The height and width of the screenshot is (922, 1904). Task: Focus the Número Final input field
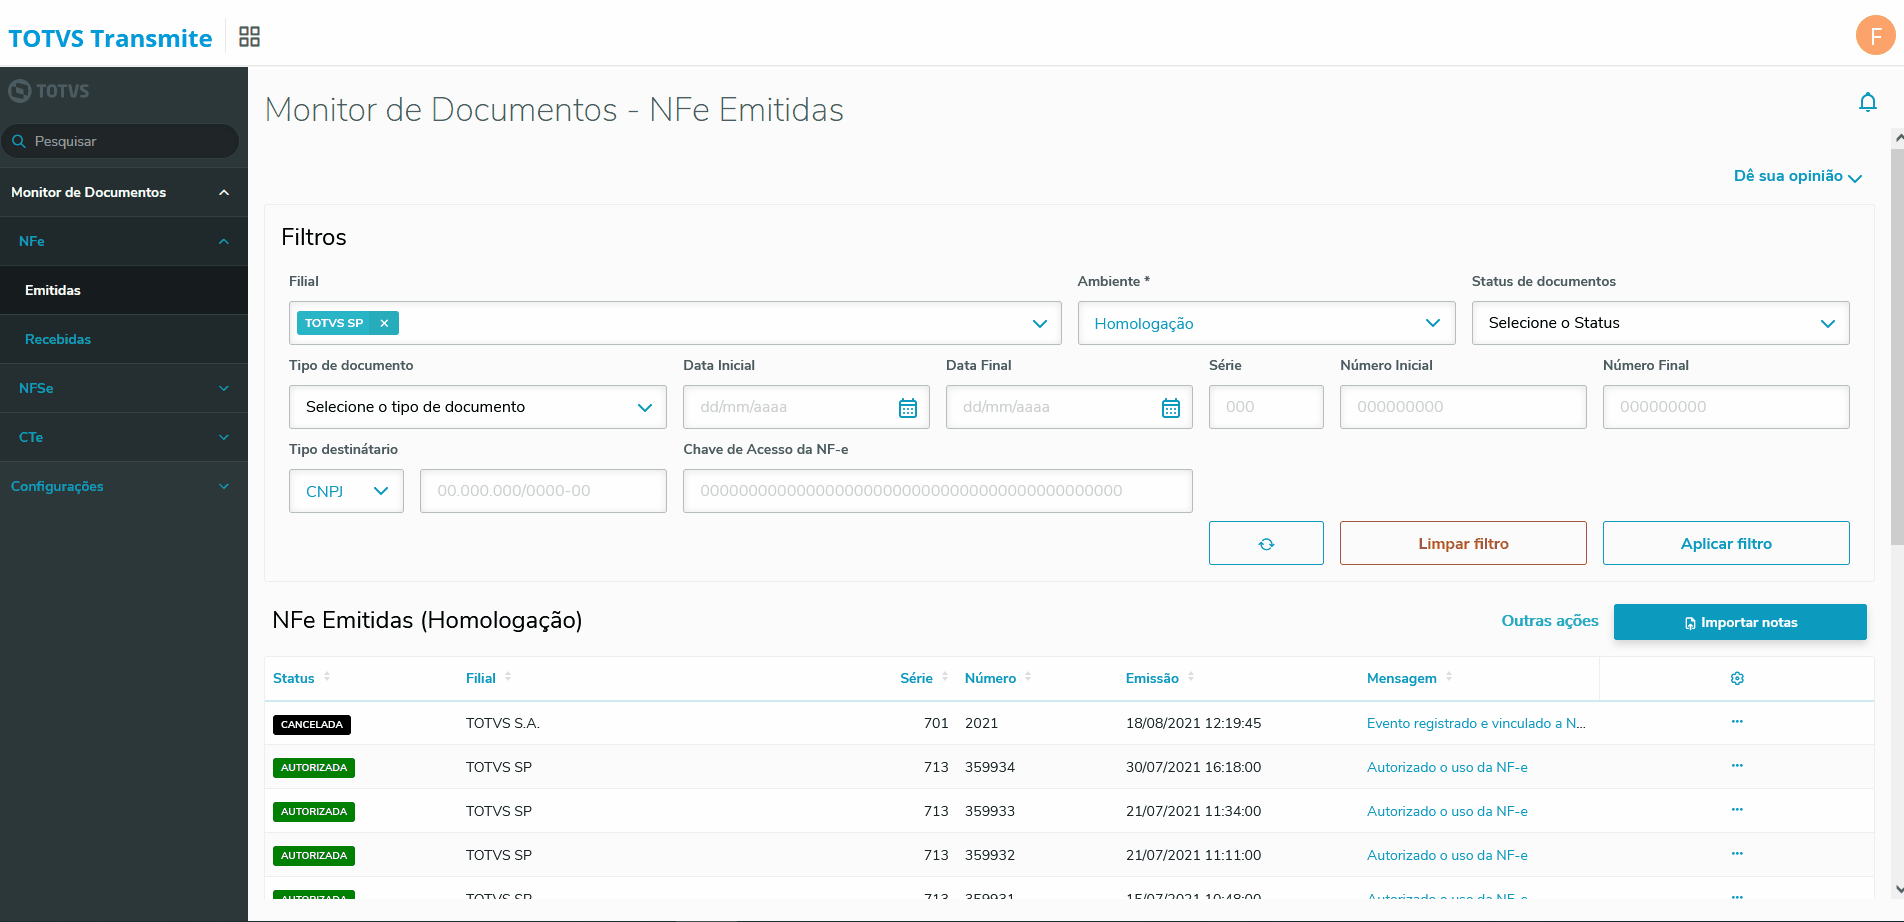click(x=1726, y=407)
